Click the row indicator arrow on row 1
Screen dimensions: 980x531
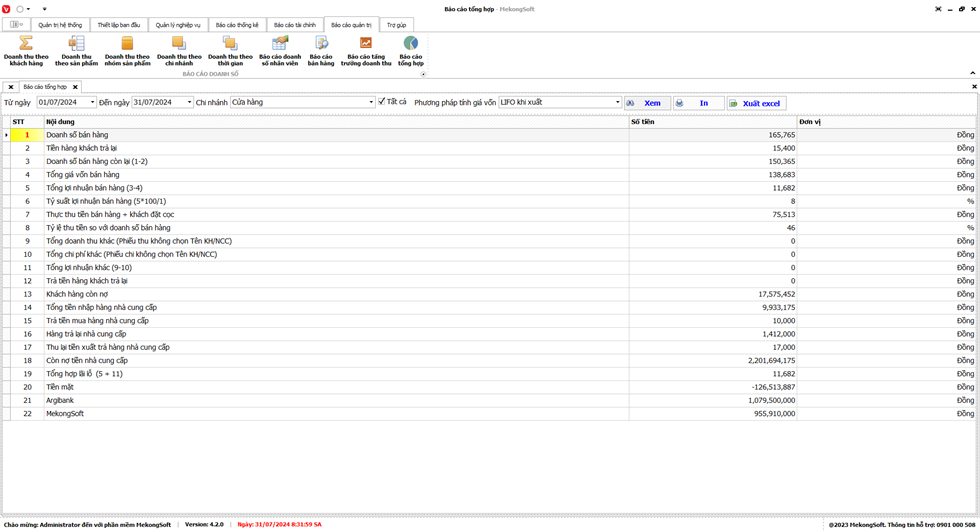point(6,135)
